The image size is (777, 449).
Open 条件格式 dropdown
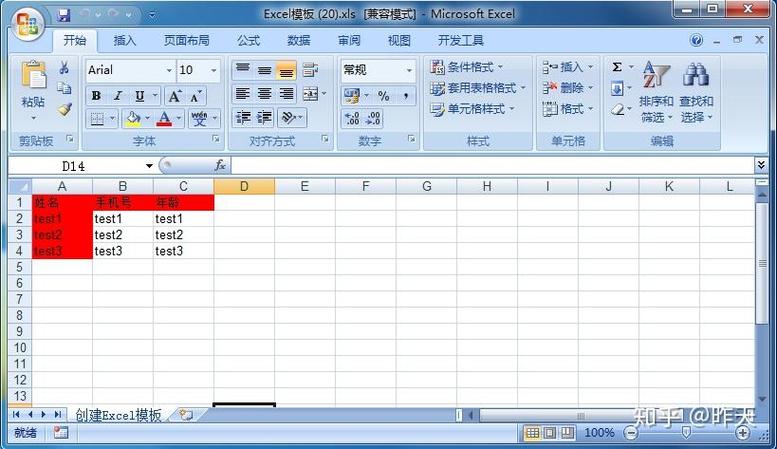coord(466,67)
